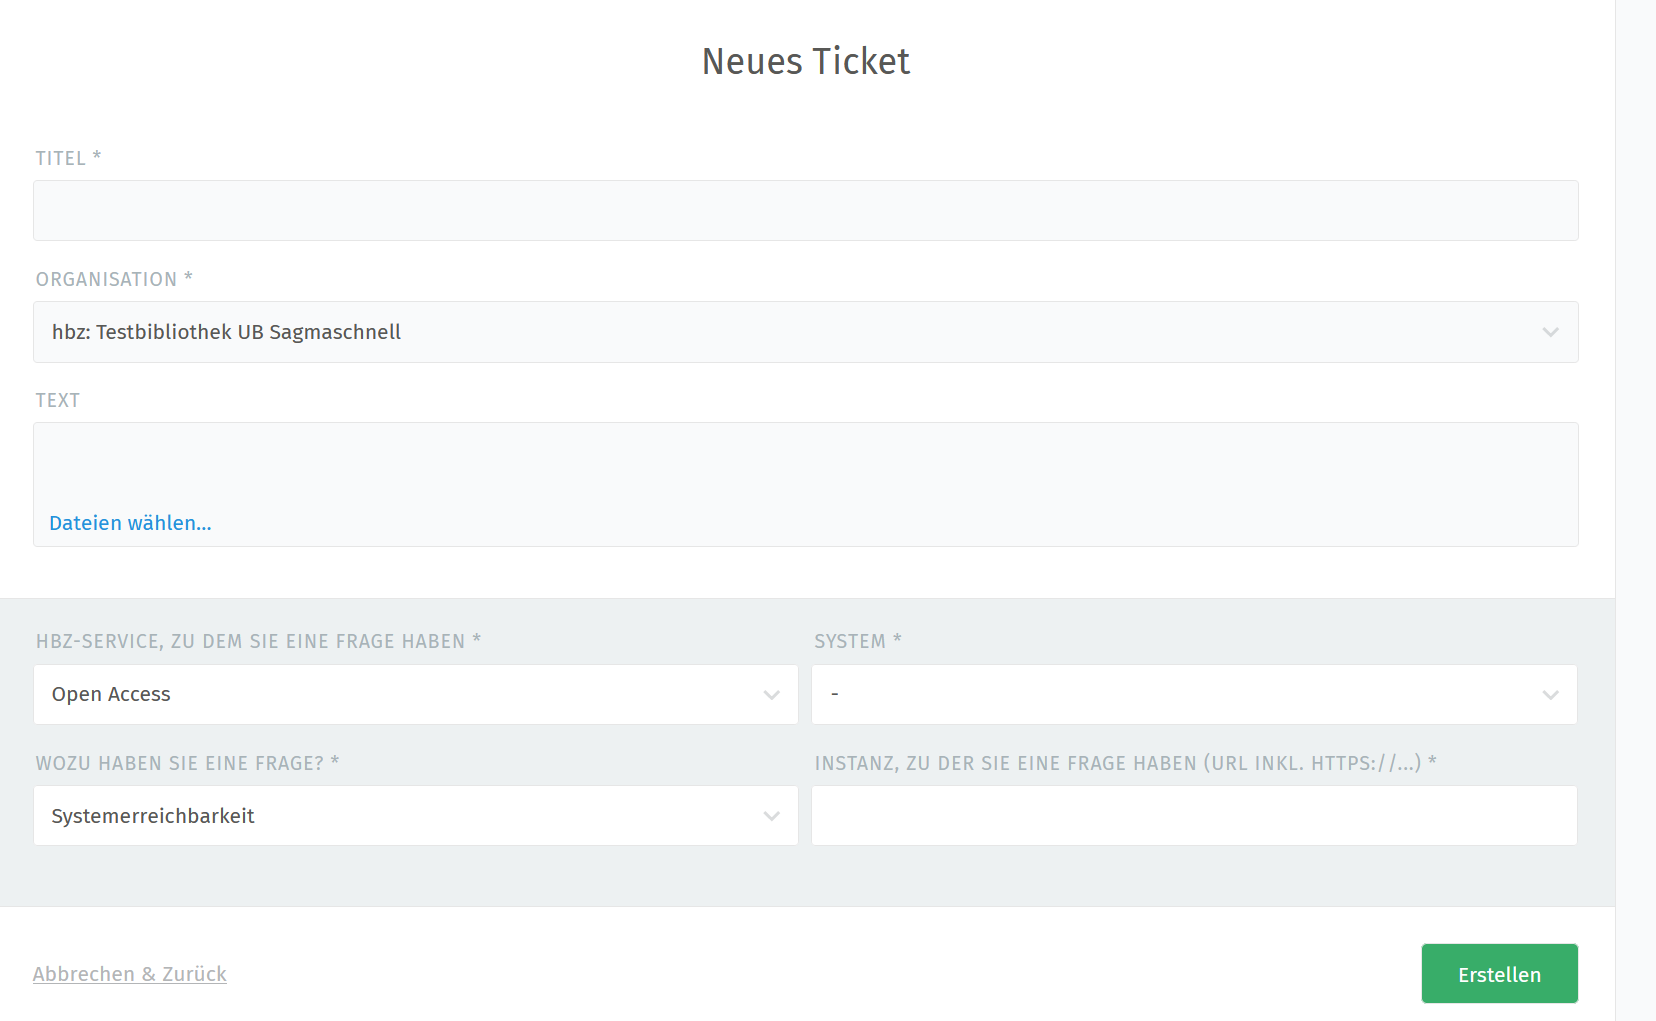The image size is (1656, 1021).
Task: Focus the Titel input field
Action: pos(805,211)
